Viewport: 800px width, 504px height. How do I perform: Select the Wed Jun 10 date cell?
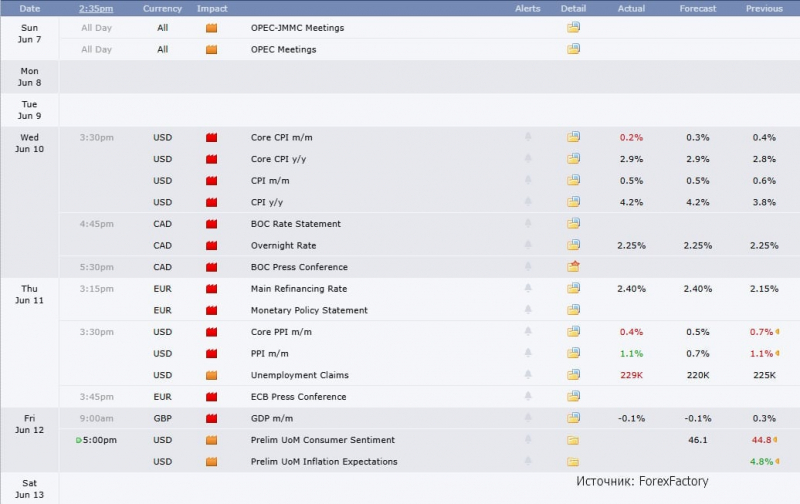[x=30, y=143]
